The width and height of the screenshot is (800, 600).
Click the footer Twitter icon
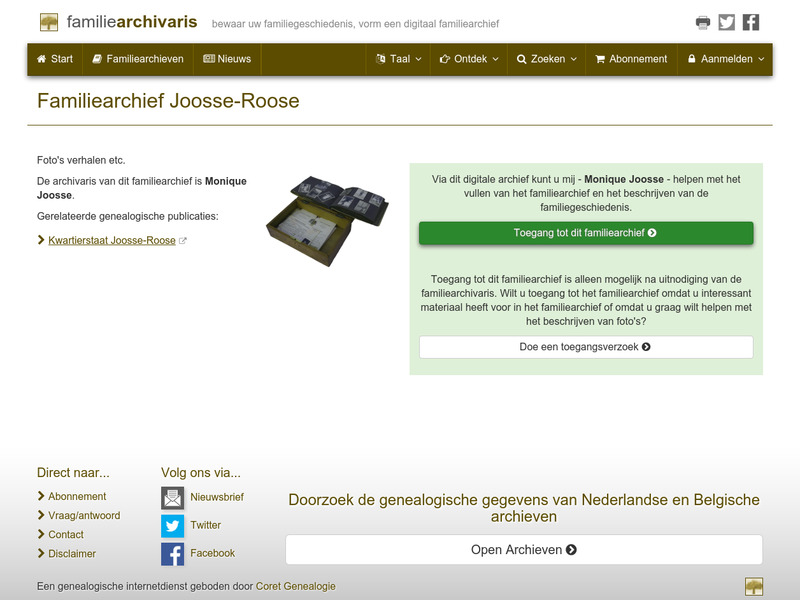tap(173, 524)
